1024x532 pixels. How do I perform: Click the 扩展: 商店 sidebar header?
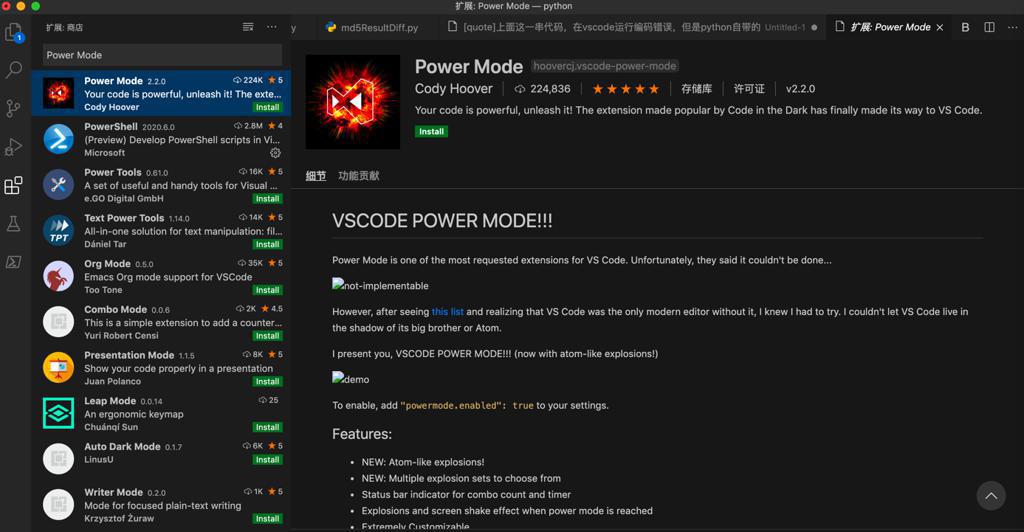(64, 27)
